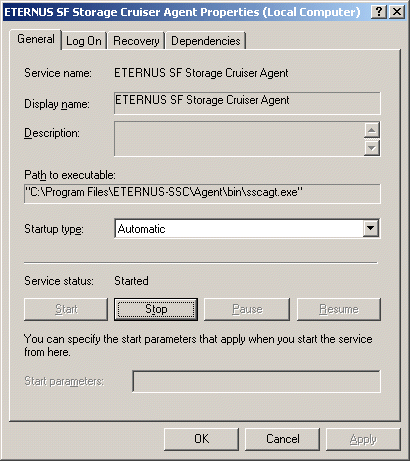The image size is (410, 461).
Task: Switch to the Recovery tab
Action: tap(136, 41)
